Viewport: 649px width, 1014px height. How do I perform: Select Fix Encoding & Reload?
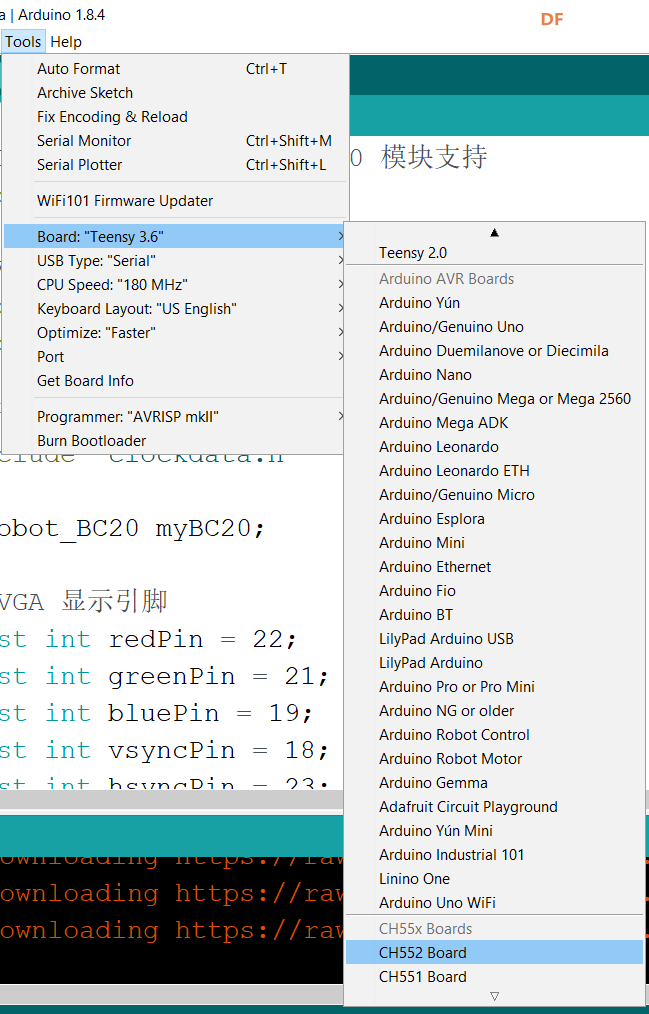[x=175, y=116]
